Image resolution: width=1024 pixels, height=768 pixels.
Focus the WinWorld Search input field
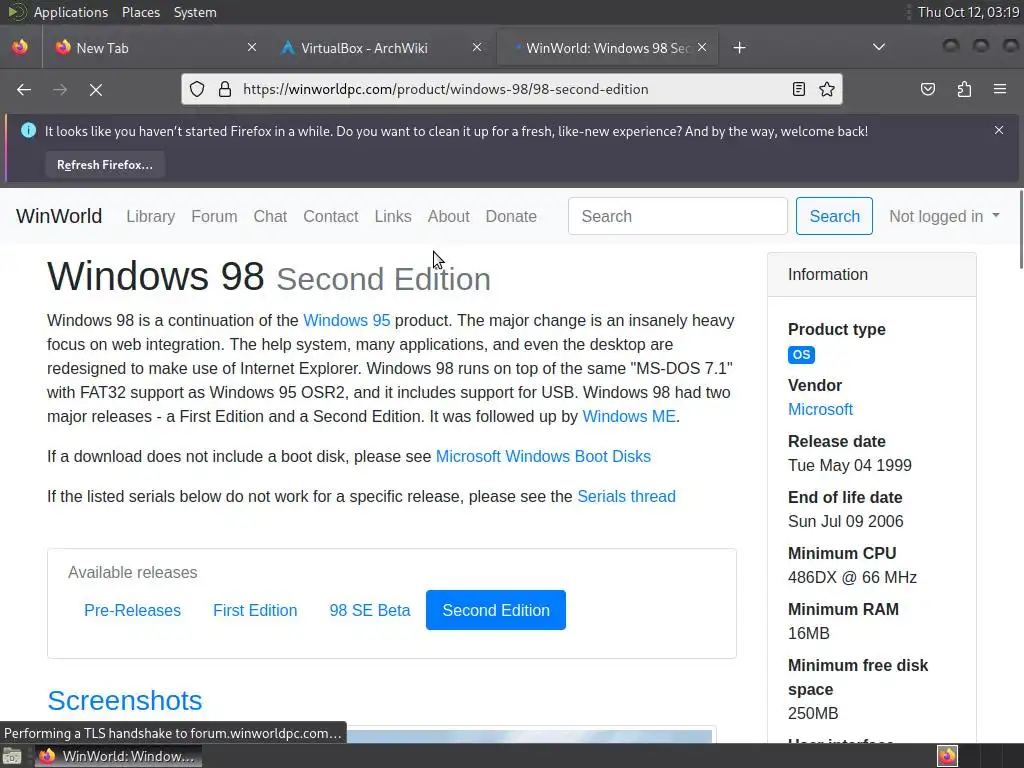678,216
